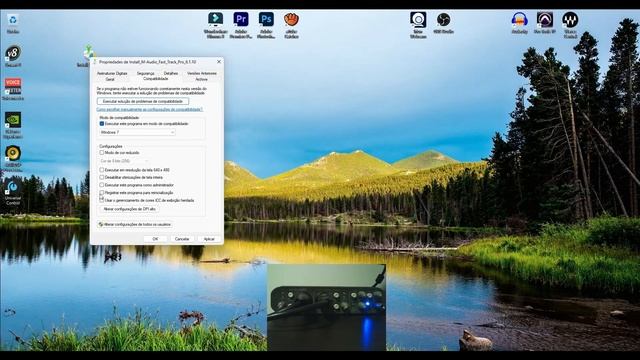Open the webcam application desktop icon

click(418, 25)
